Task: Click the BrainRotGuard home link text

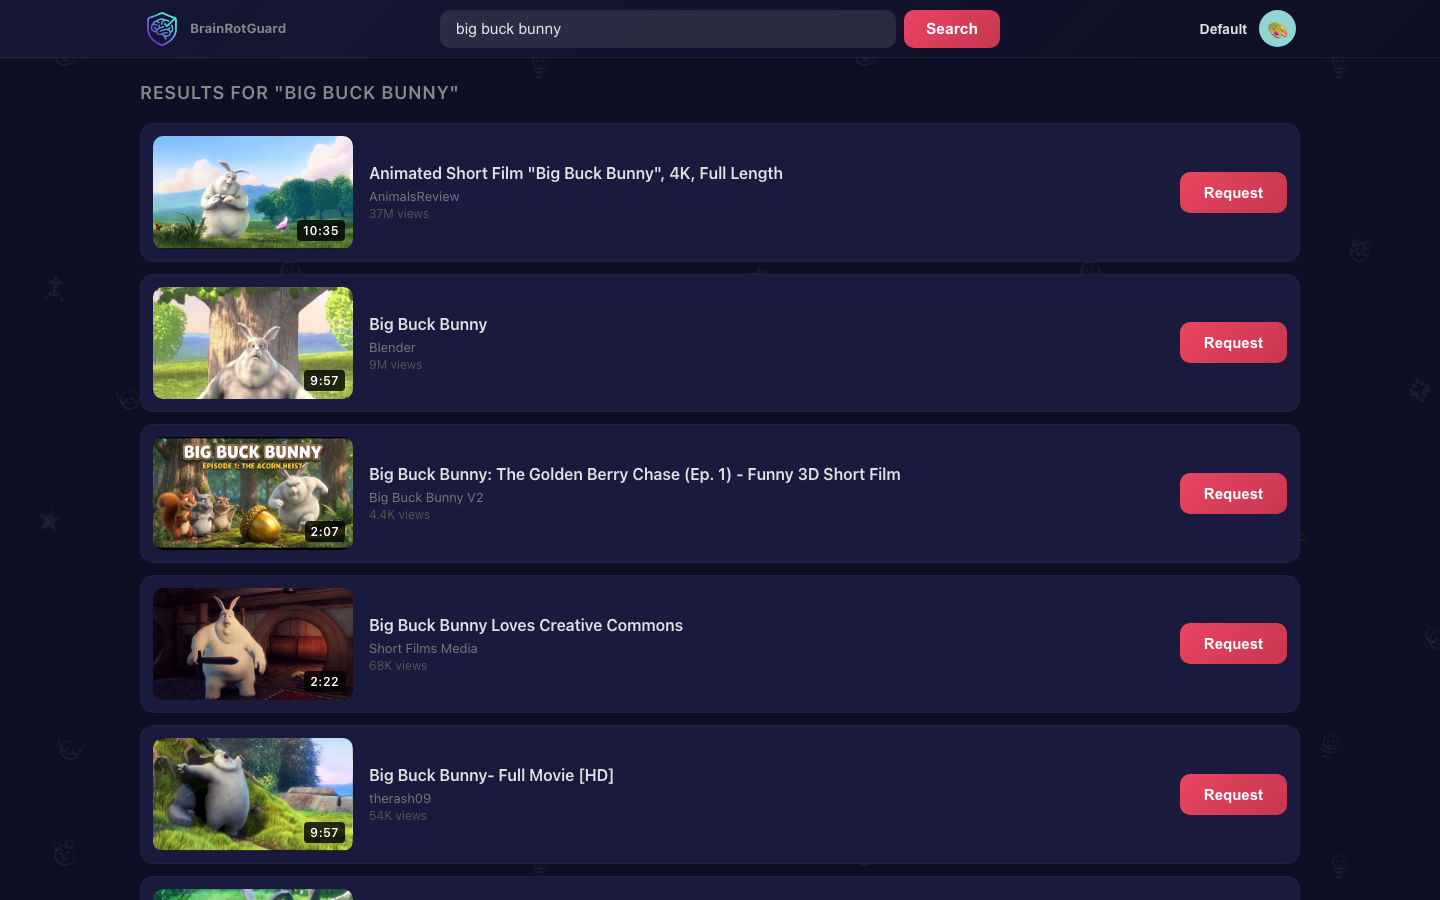Action: pos(238,29)
